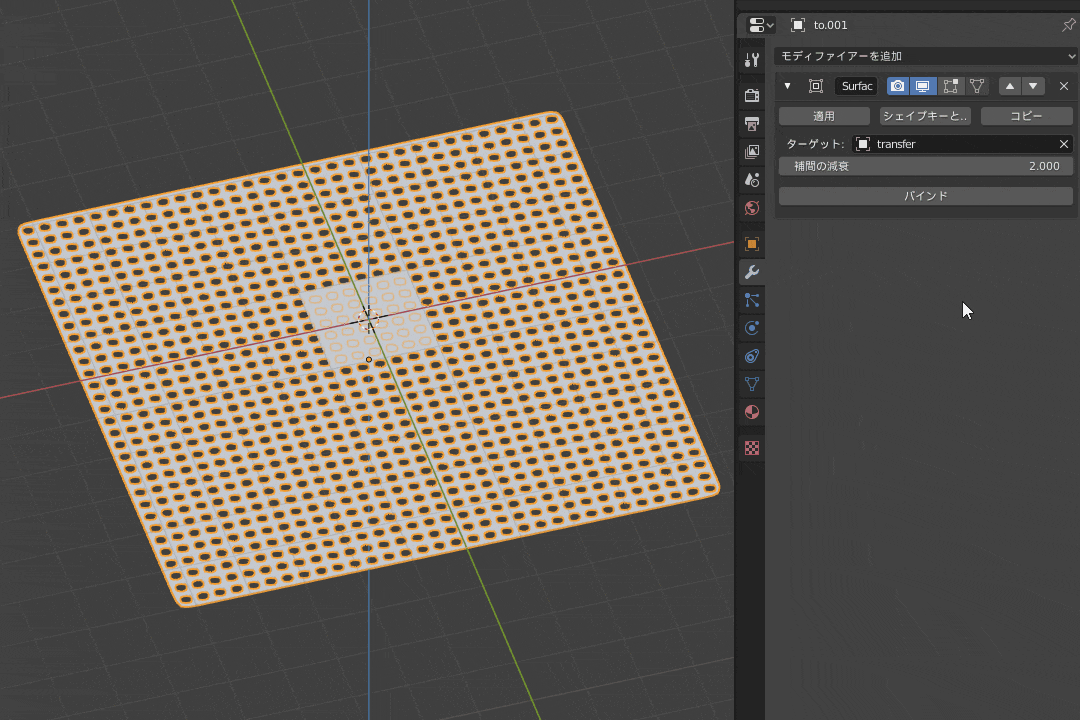
Task: Toggle modifier render visibility camera icon
Action: point(897,86)
